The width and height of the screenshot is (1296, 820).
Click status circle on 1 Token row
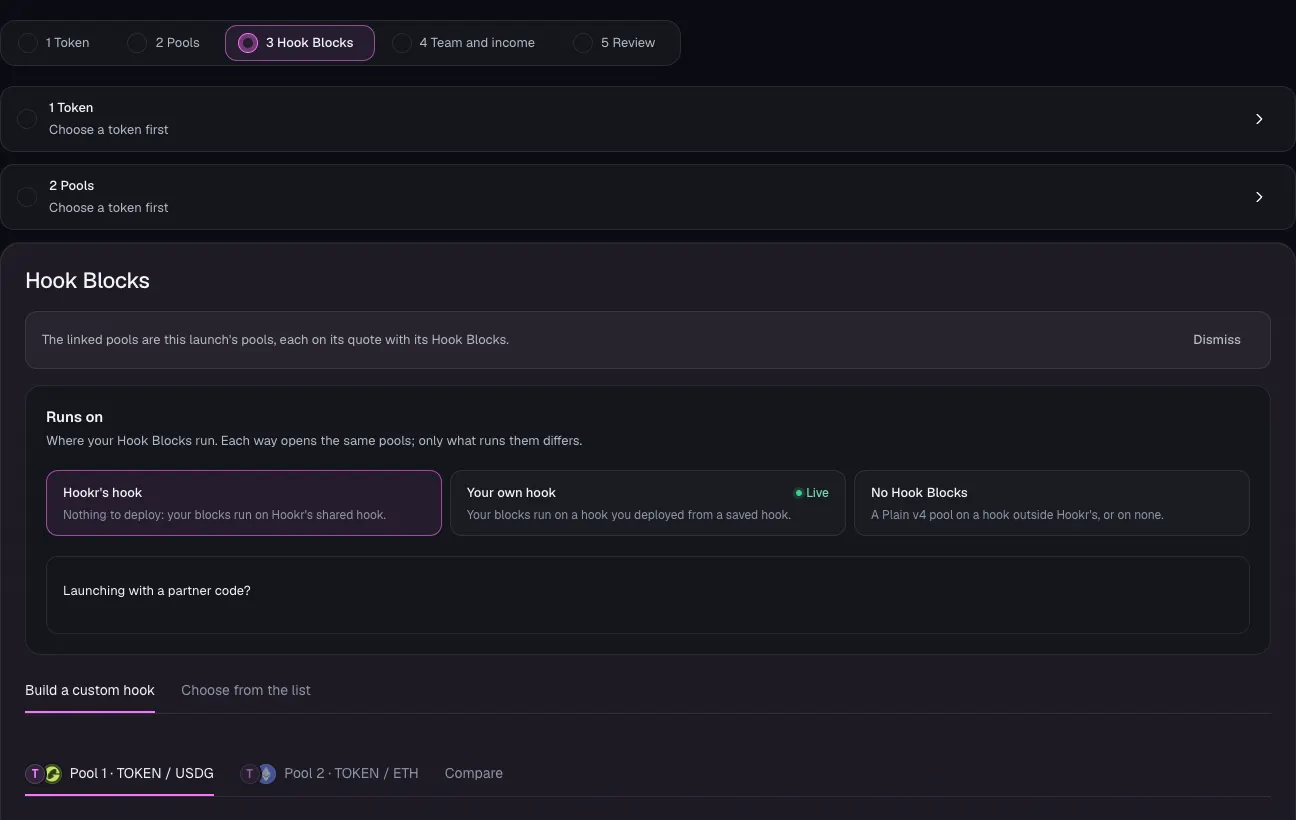tap(27, 119)
